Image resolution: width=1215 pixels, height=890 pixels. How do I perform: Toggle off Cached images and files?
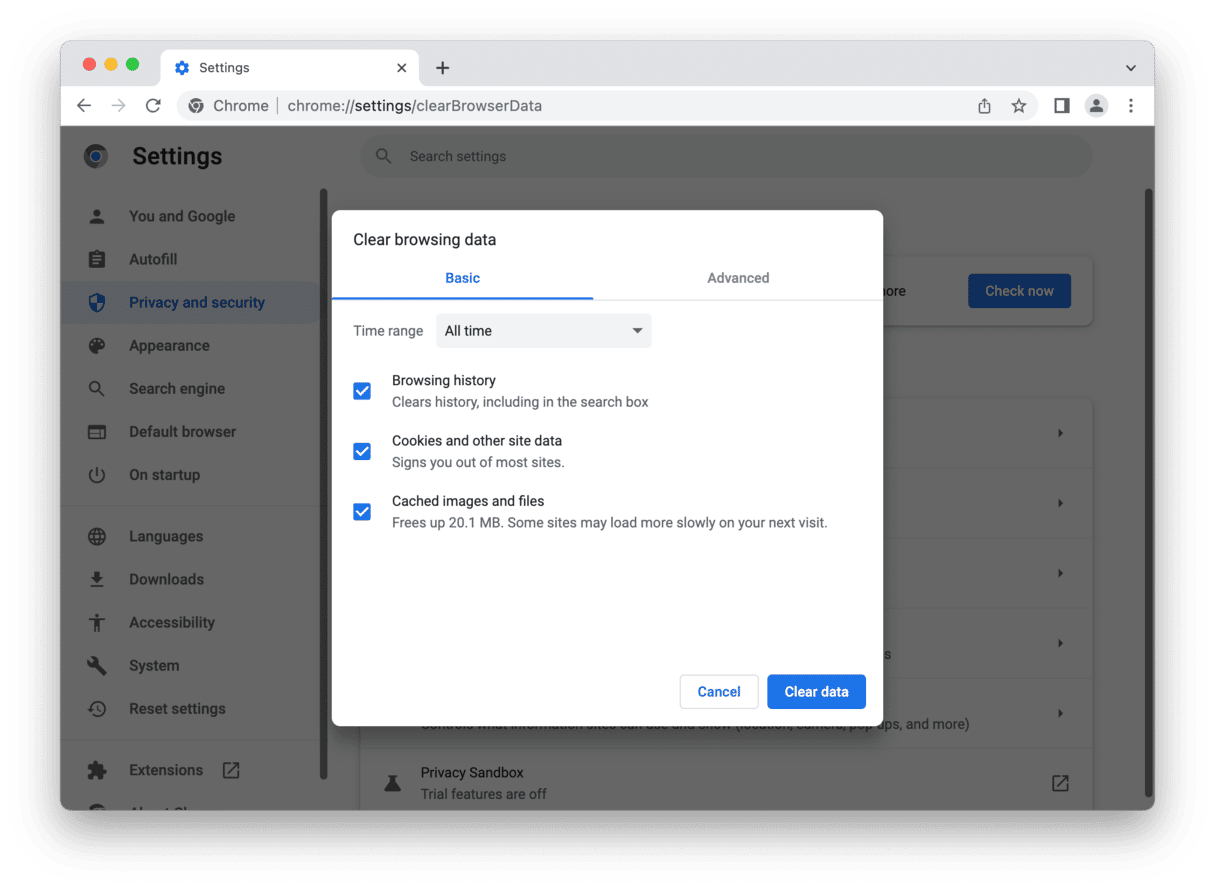point(362,511)
